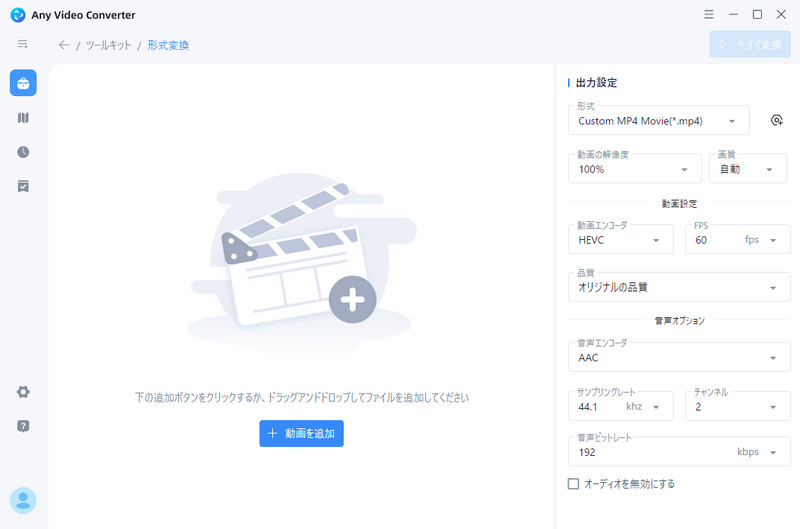Open the 画質 自動 dropdown
The width and height of the screenshot is (800, 529).
point(747,169)
